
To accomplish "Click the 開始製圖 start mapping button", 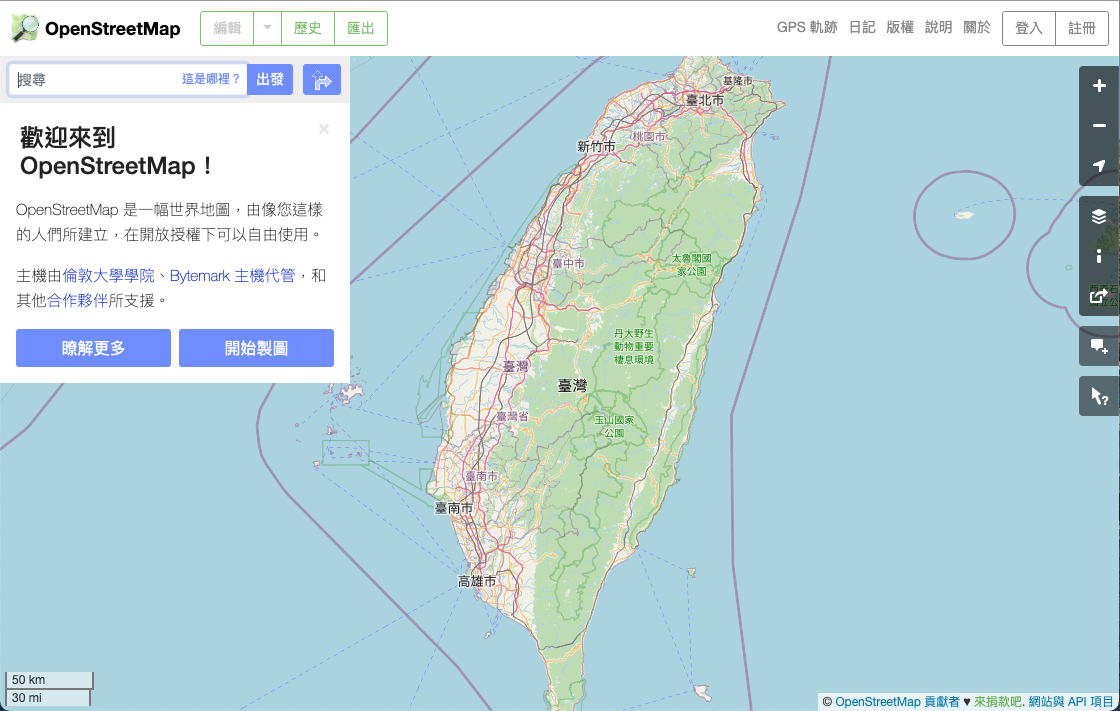I will pos(256,348).
